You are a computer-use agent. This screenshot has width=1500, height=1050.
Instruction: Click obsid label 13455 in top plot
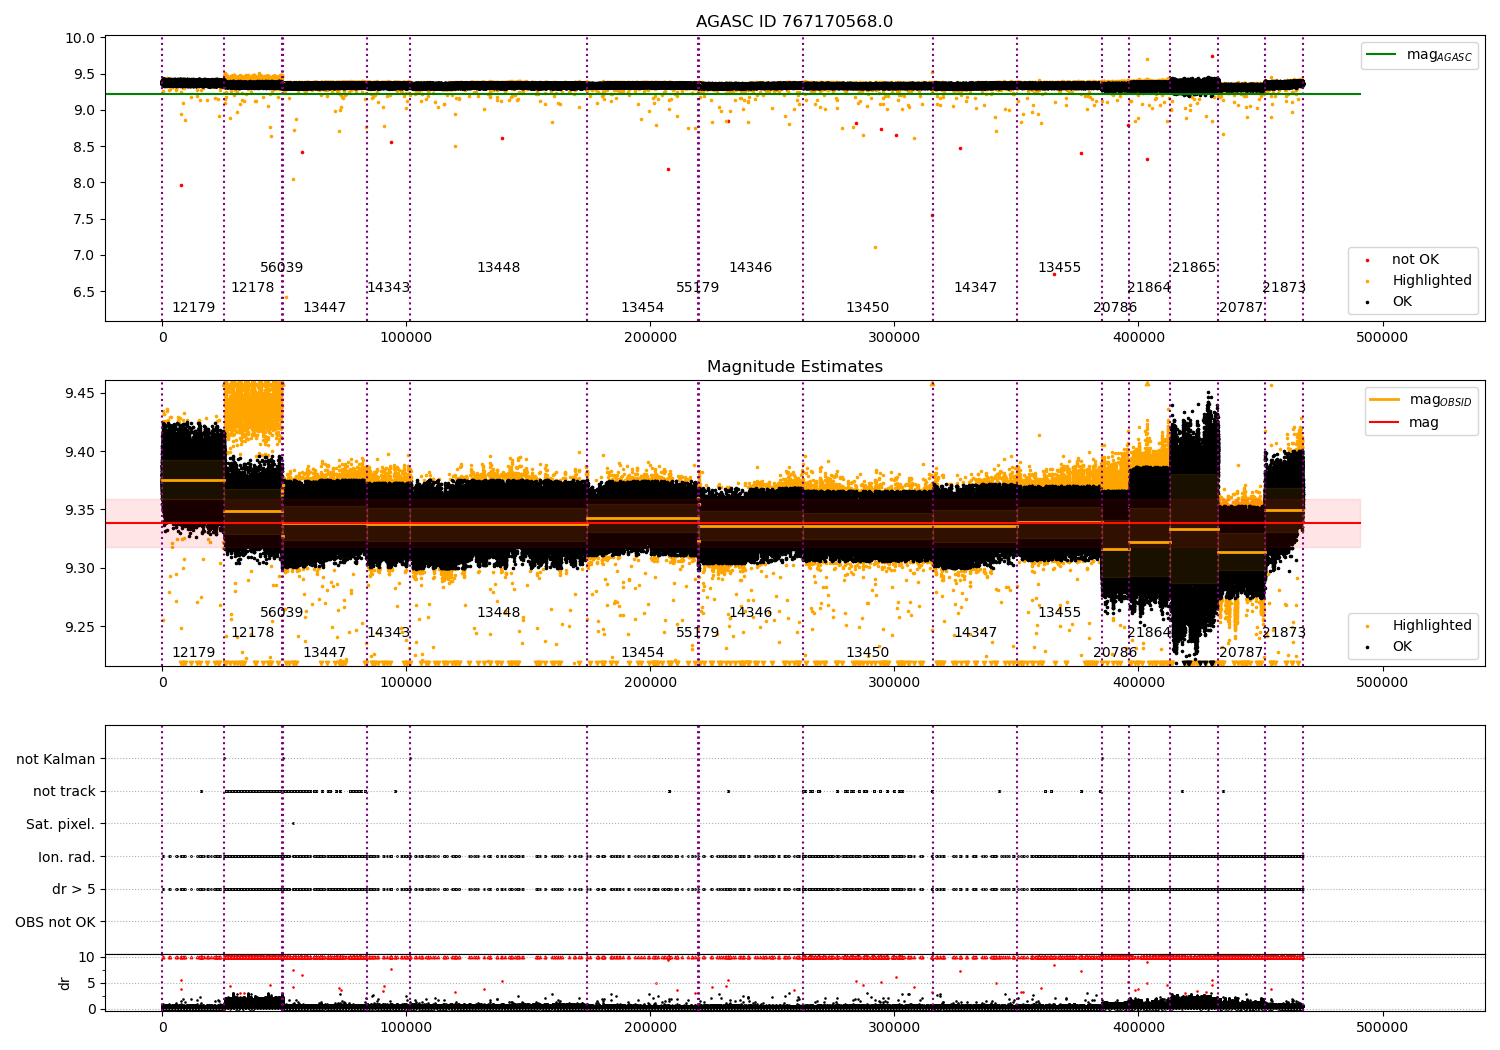pyautogui.click(x=1059, y=268)
